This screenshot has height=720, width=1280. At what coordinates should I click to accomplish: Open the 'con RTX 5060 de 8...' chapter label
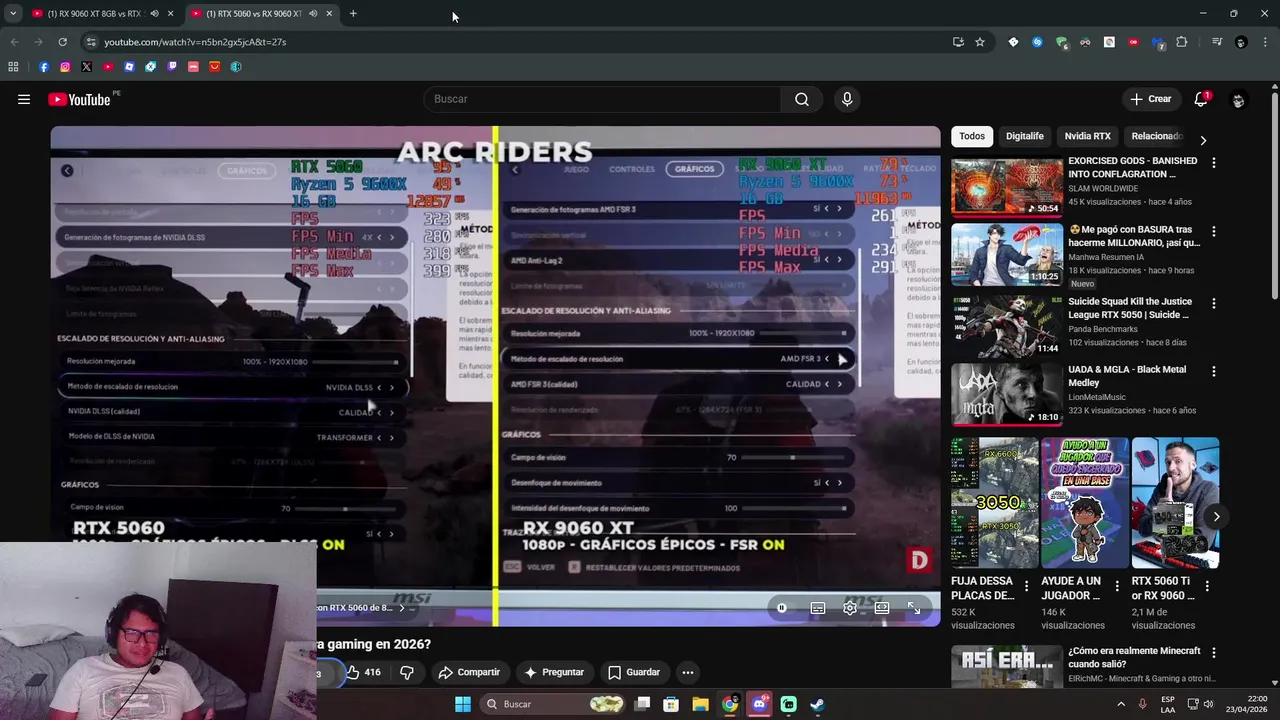pos(360,608)
